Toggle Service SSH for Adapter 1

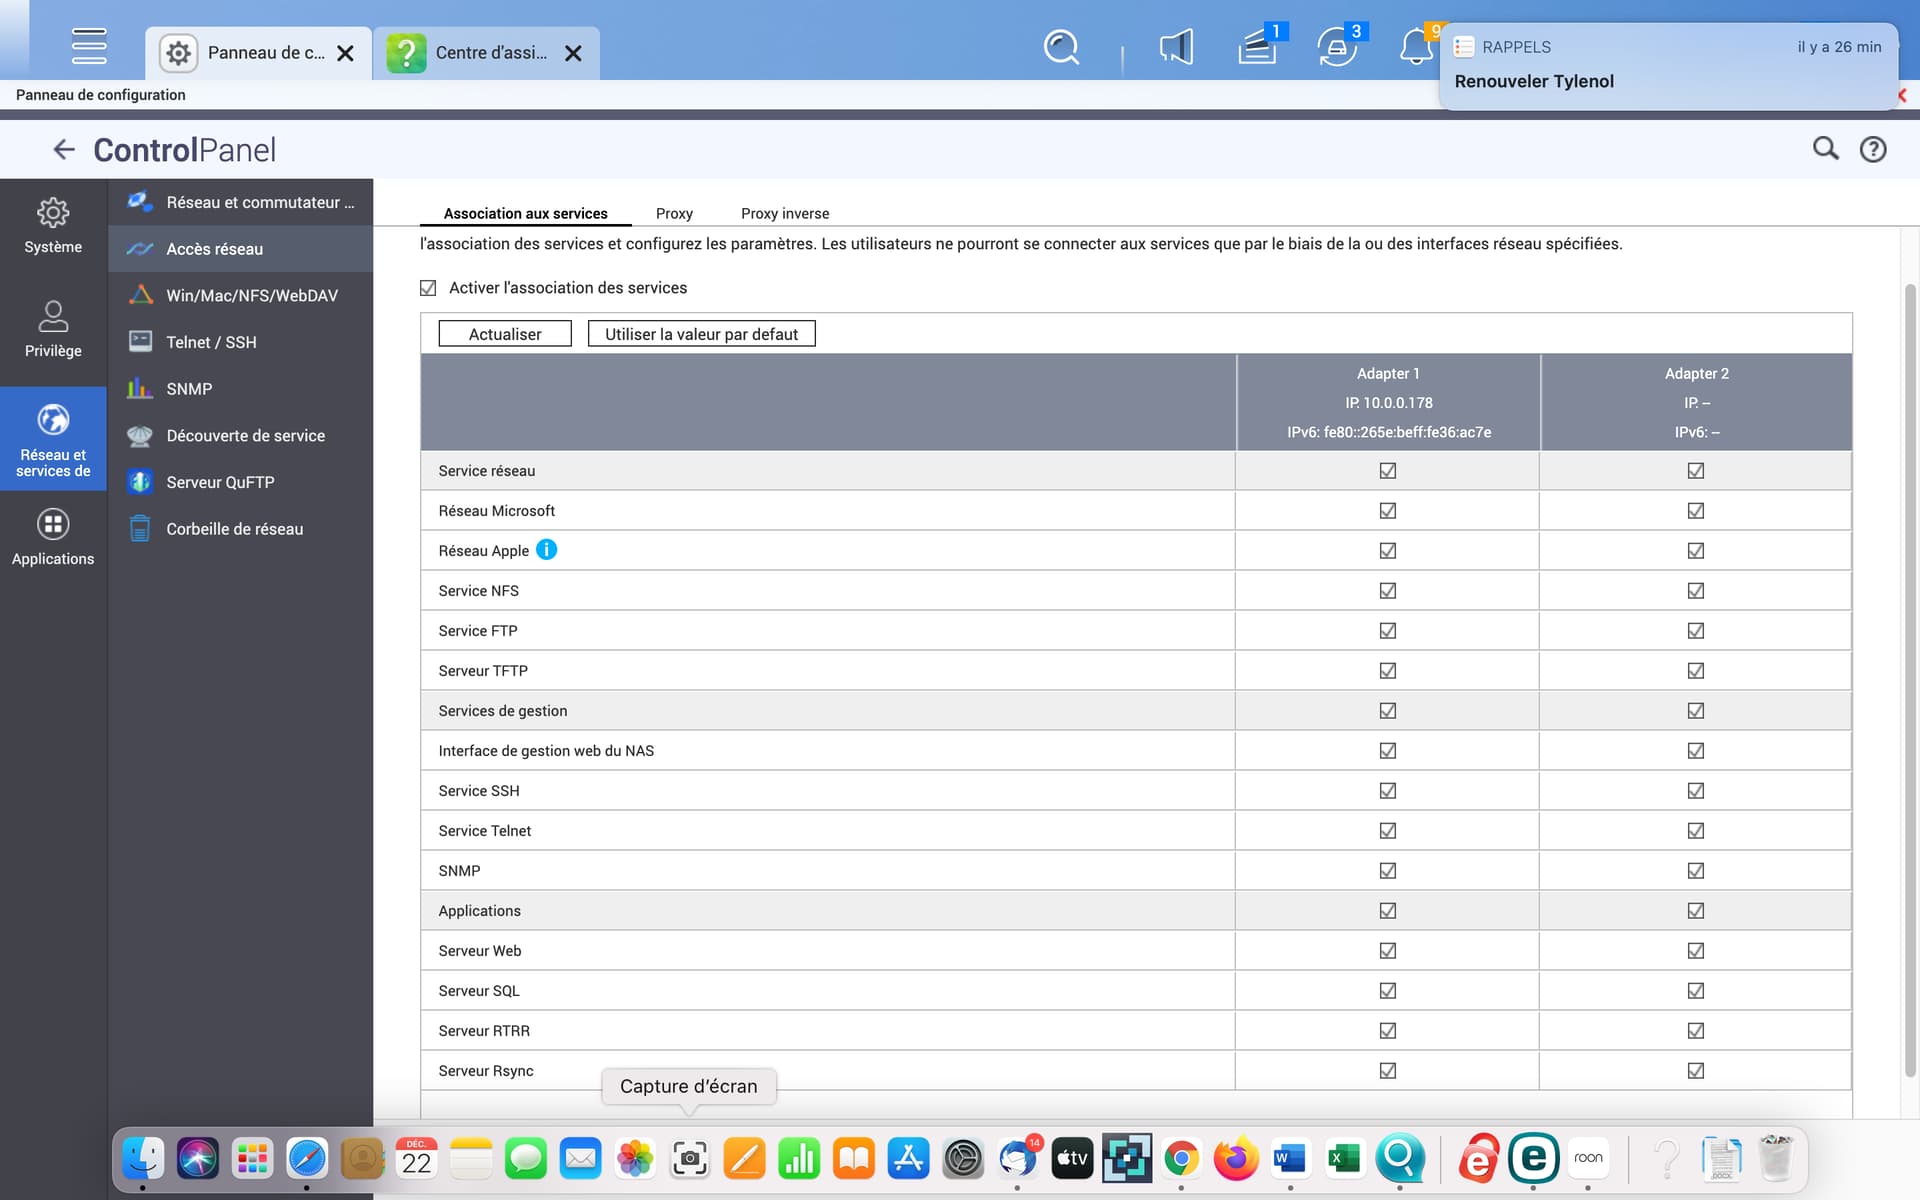point(1388,790)
